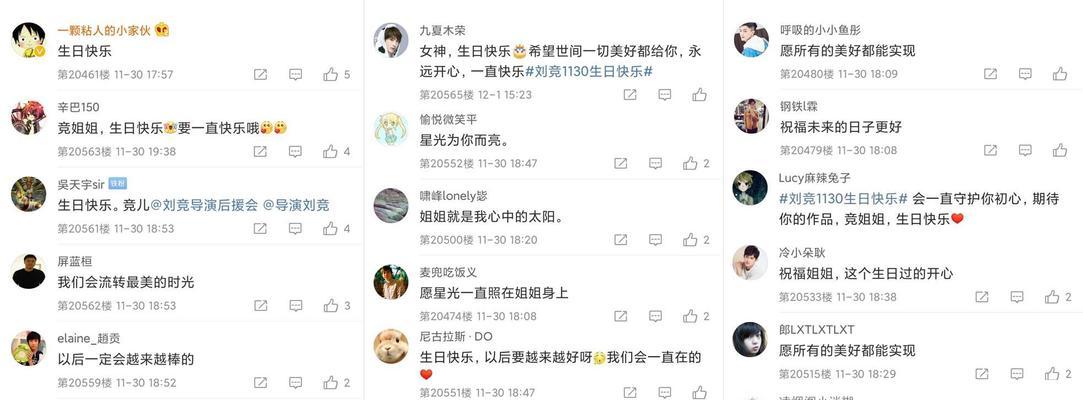1083x400 pixels.
Task: Share 冷小朵耿's comment on floor 20533
Action: tap(981, 297)
